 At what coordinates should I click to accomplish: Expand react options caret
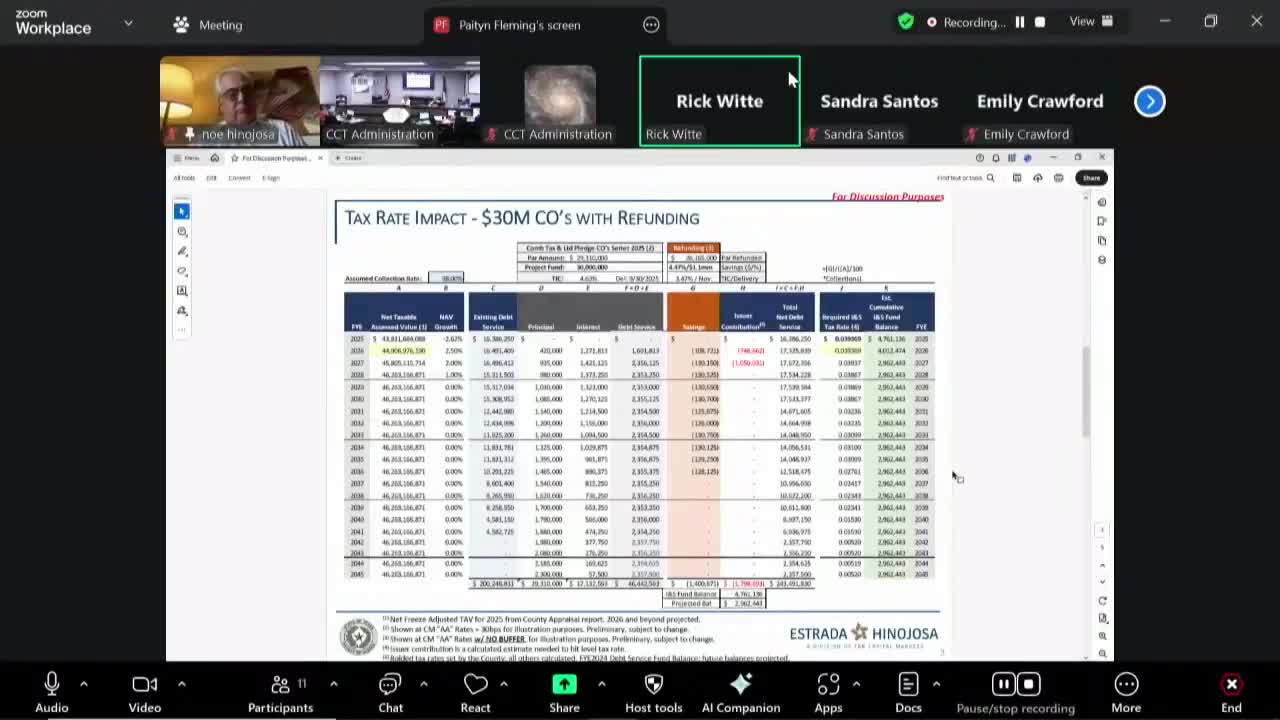[x=503, y=684]
